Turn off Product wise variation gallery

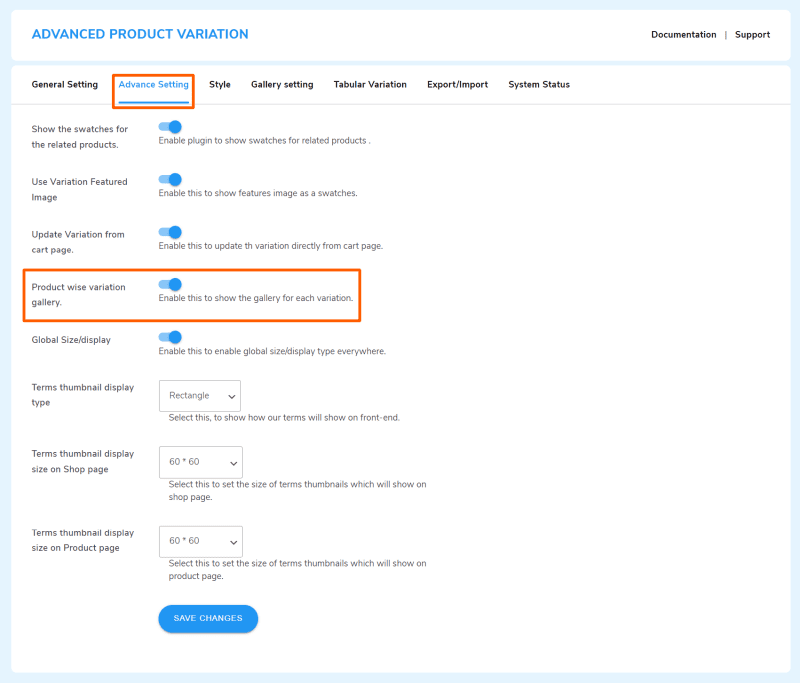click(x=170, y=285)
